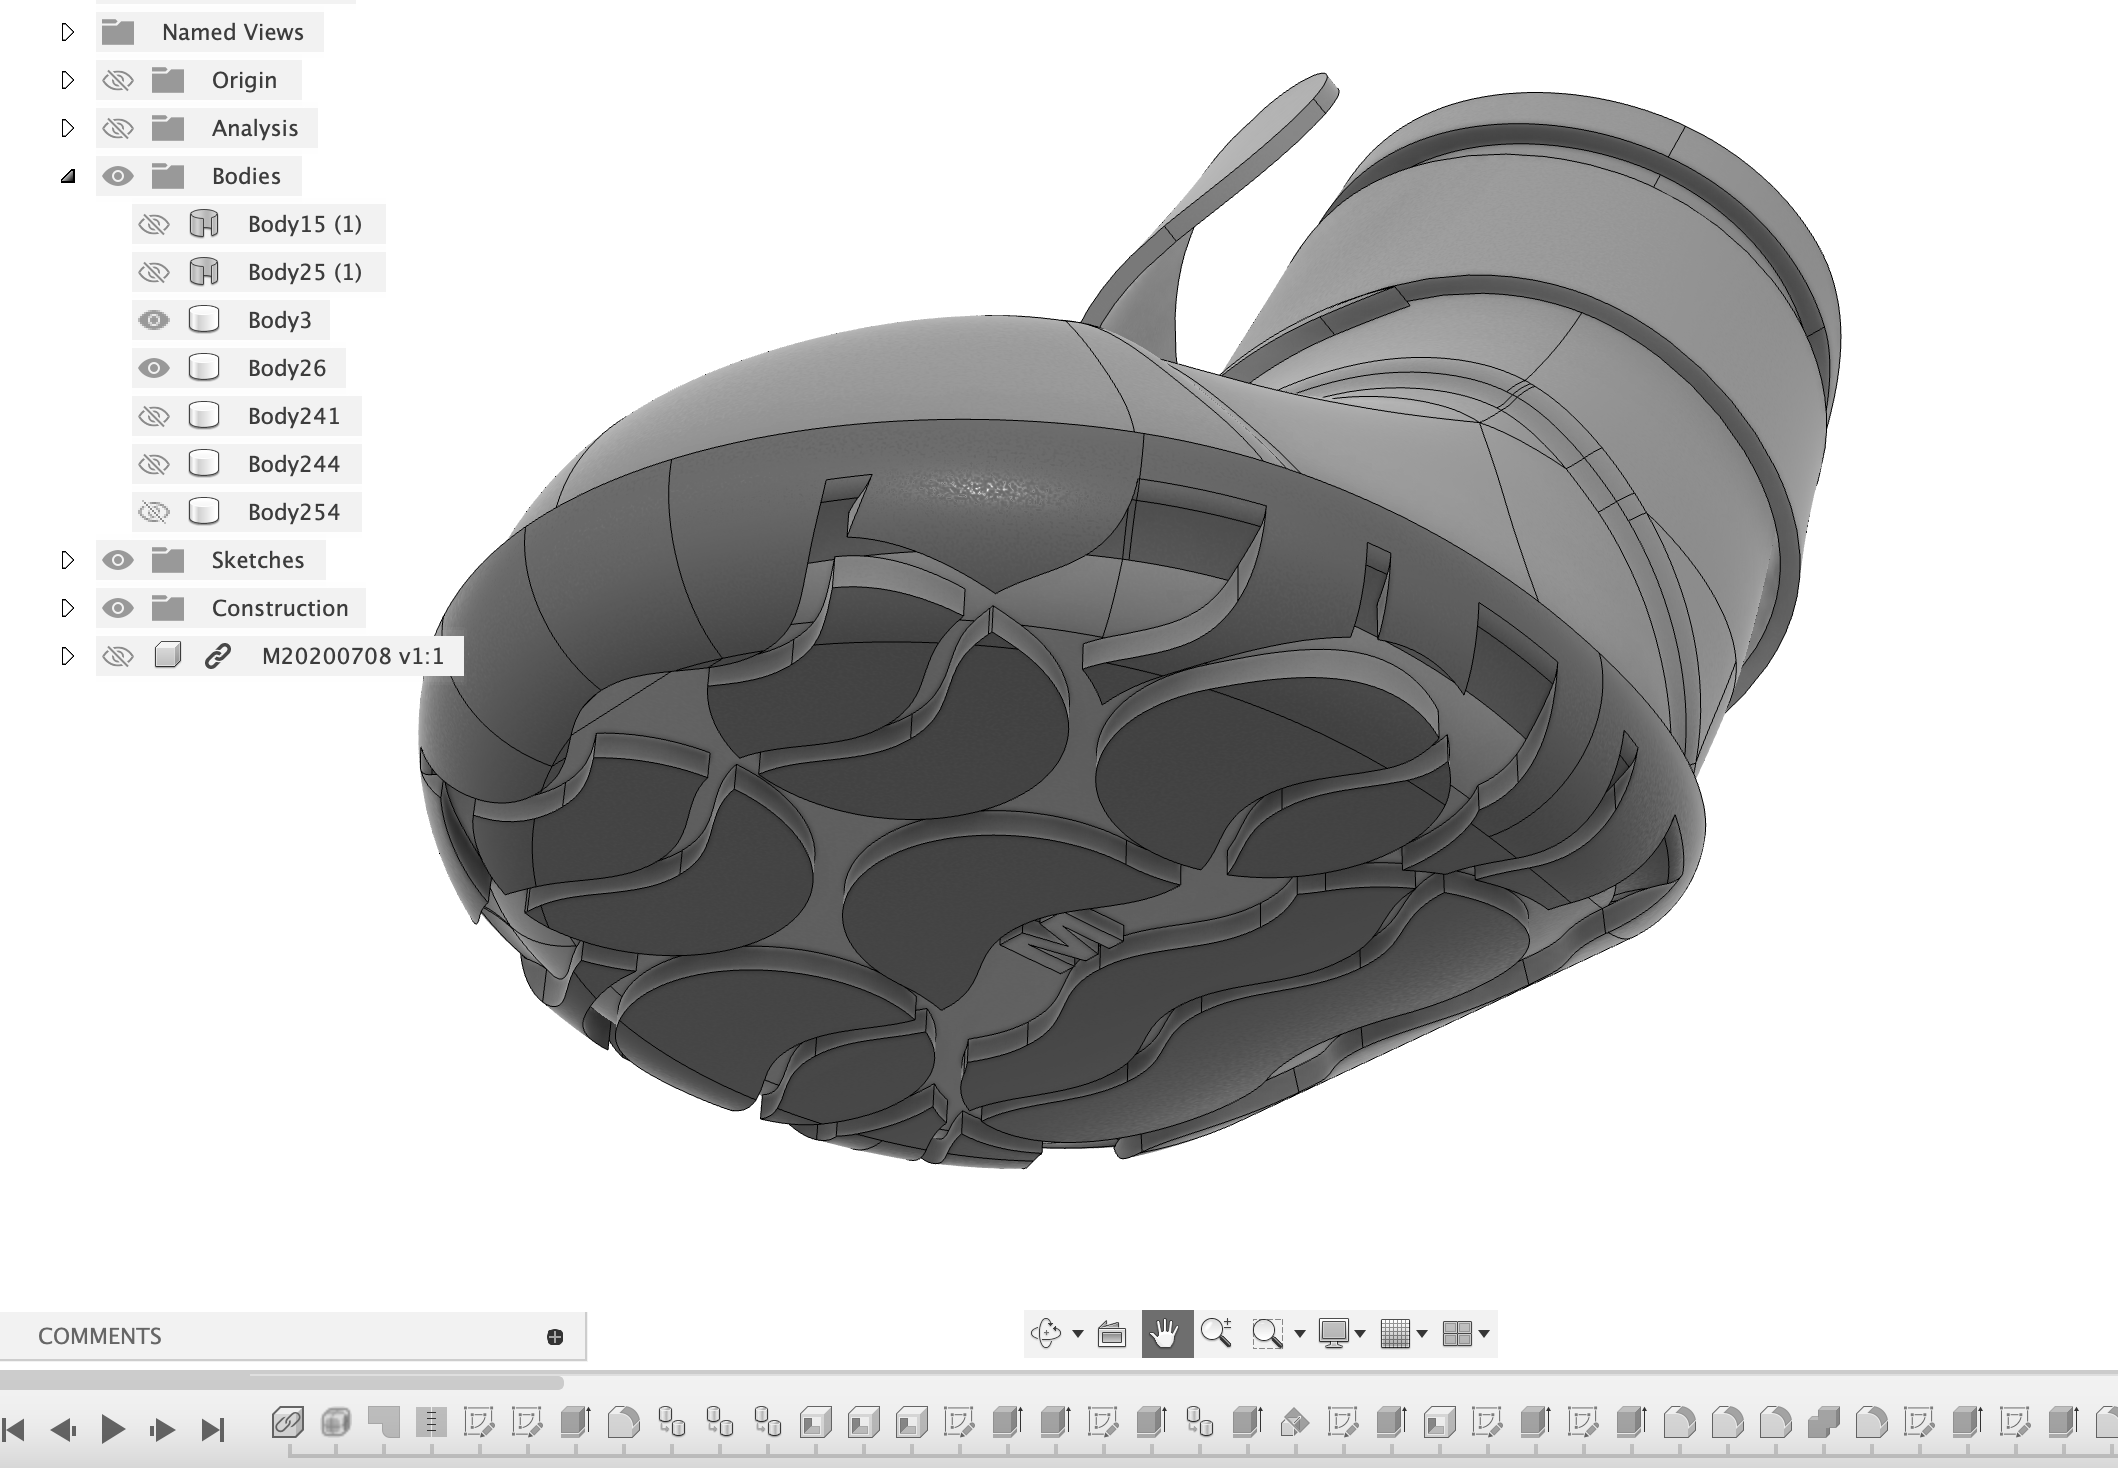The height and width of the screenshot is (1468, 2118).
Task: Expand the Sketches folder
Action: [68, 560]
